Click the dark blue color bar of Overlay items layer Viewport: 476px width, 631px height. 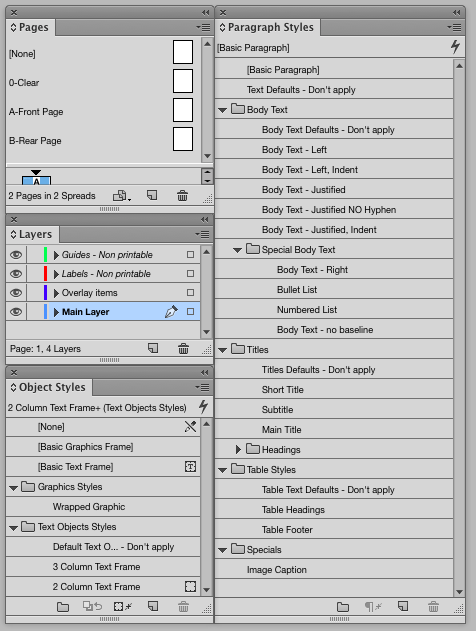click(45, 293)
